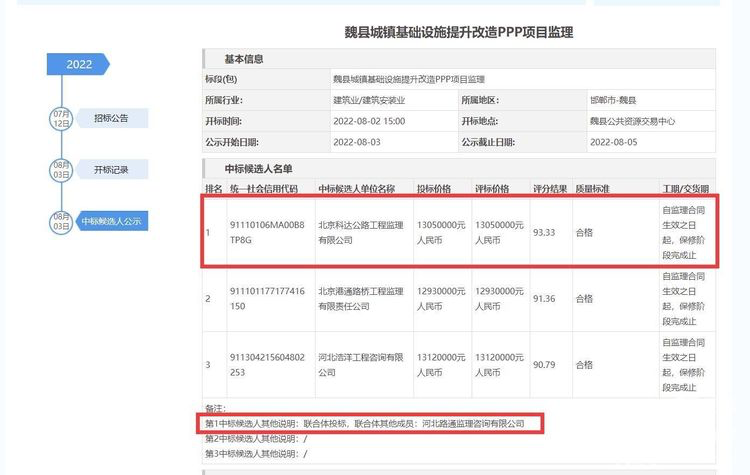The image size is (750, 475).
Task: Select the 中标候选人公示 timeline entry
Action: coord(112,221)
